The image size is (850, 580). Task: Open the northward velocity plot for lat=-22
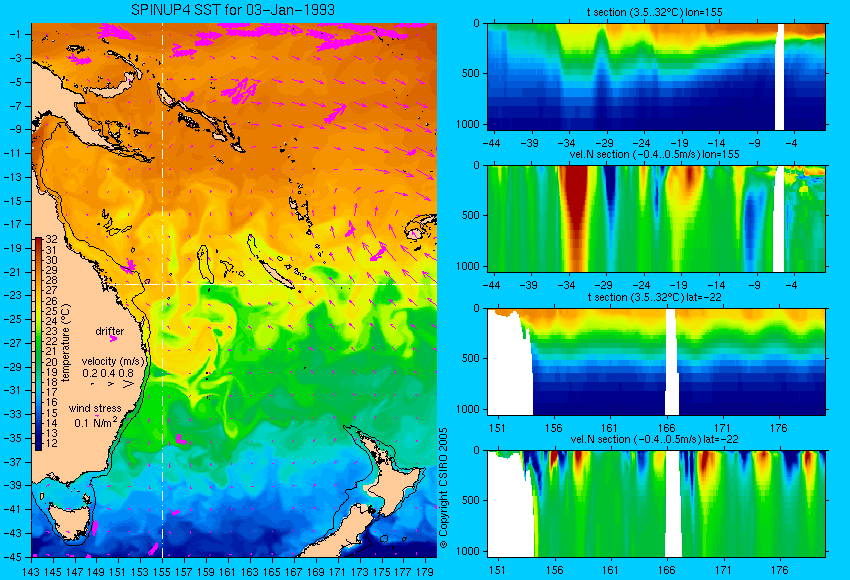pyautogui.click(x=656, y=504)
